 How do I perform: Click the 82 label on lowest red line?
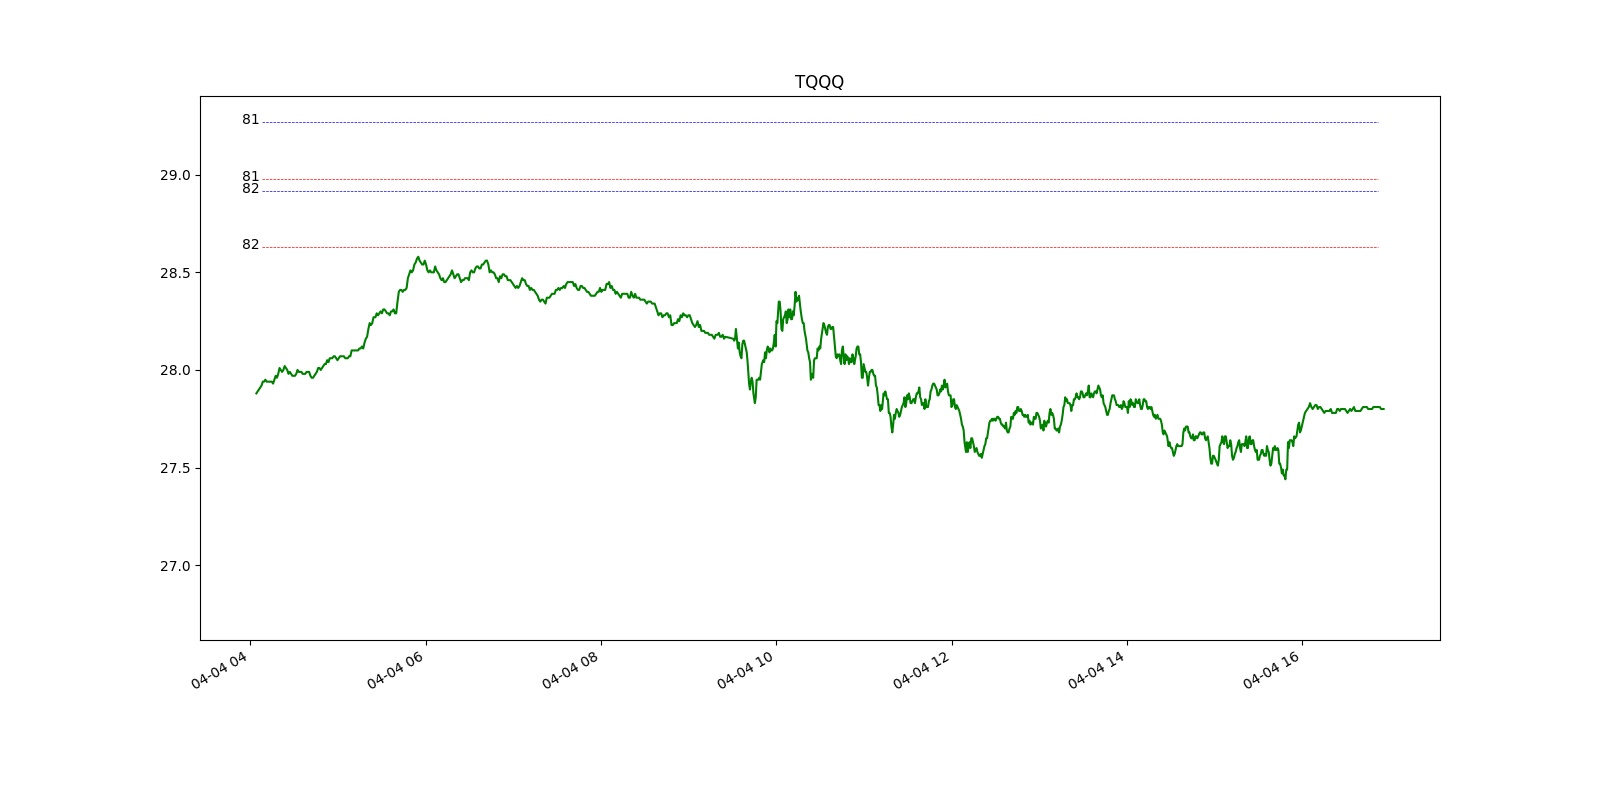tap(250, 245)
